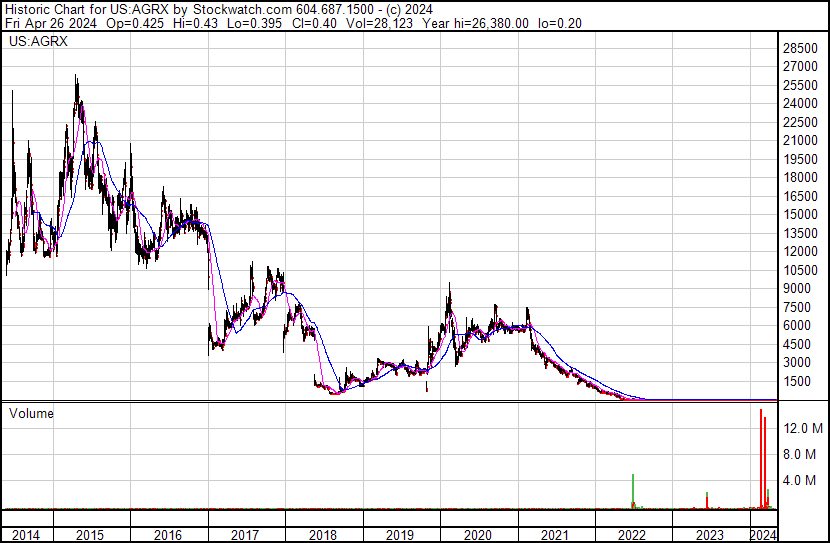830x543 pixels.
Task: Click the 'Cl=0.40' close value
Action: point(314,23)
